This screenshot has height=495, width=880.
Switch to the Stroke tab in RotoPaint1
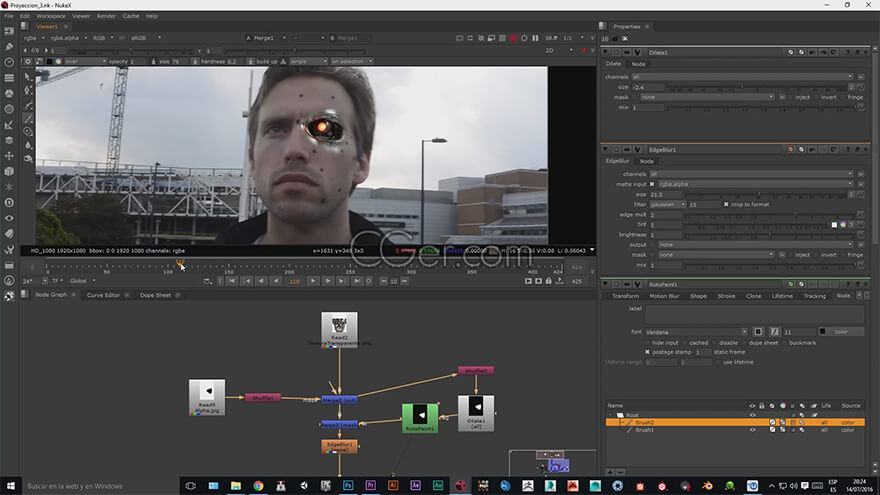(726, 296)
